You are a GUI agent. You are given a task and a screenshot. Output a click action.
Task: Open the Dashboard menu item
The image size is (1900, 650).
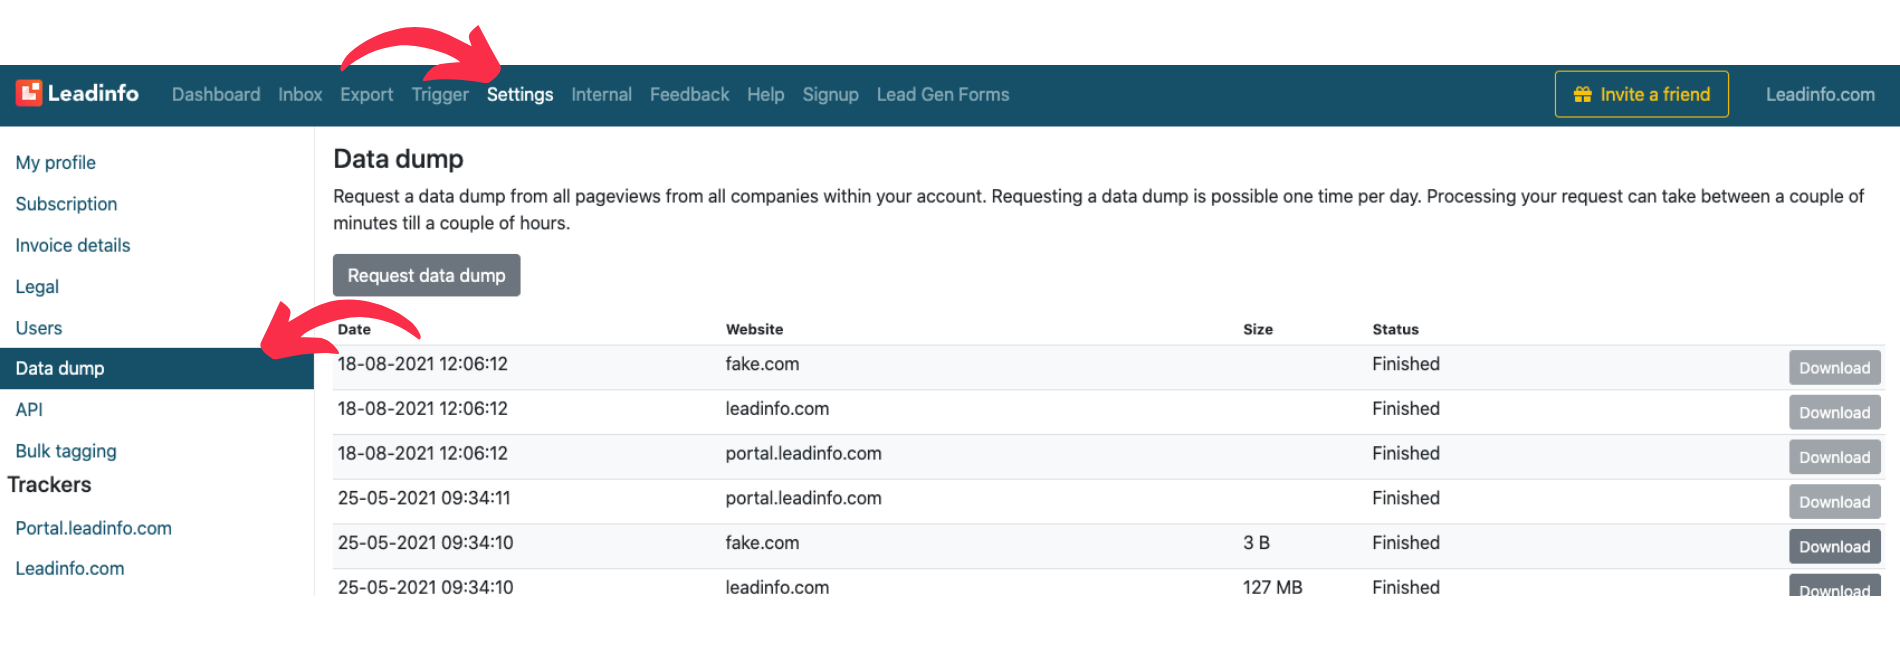(x=216, y=94)
